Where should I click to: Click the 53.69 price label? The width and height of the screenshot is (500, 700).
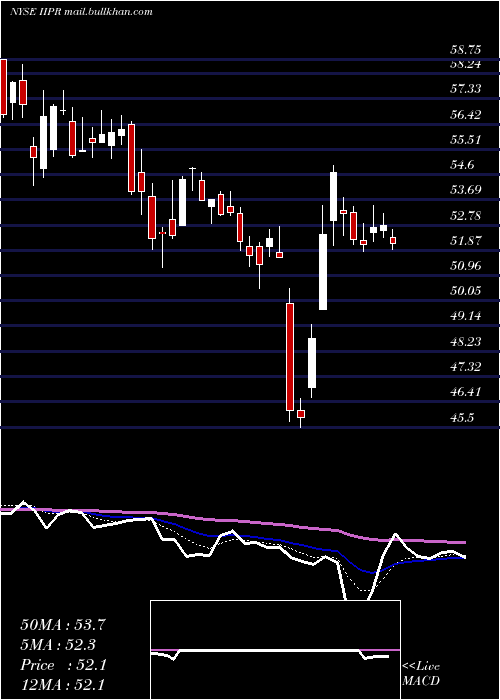click(x=466, y=190)
